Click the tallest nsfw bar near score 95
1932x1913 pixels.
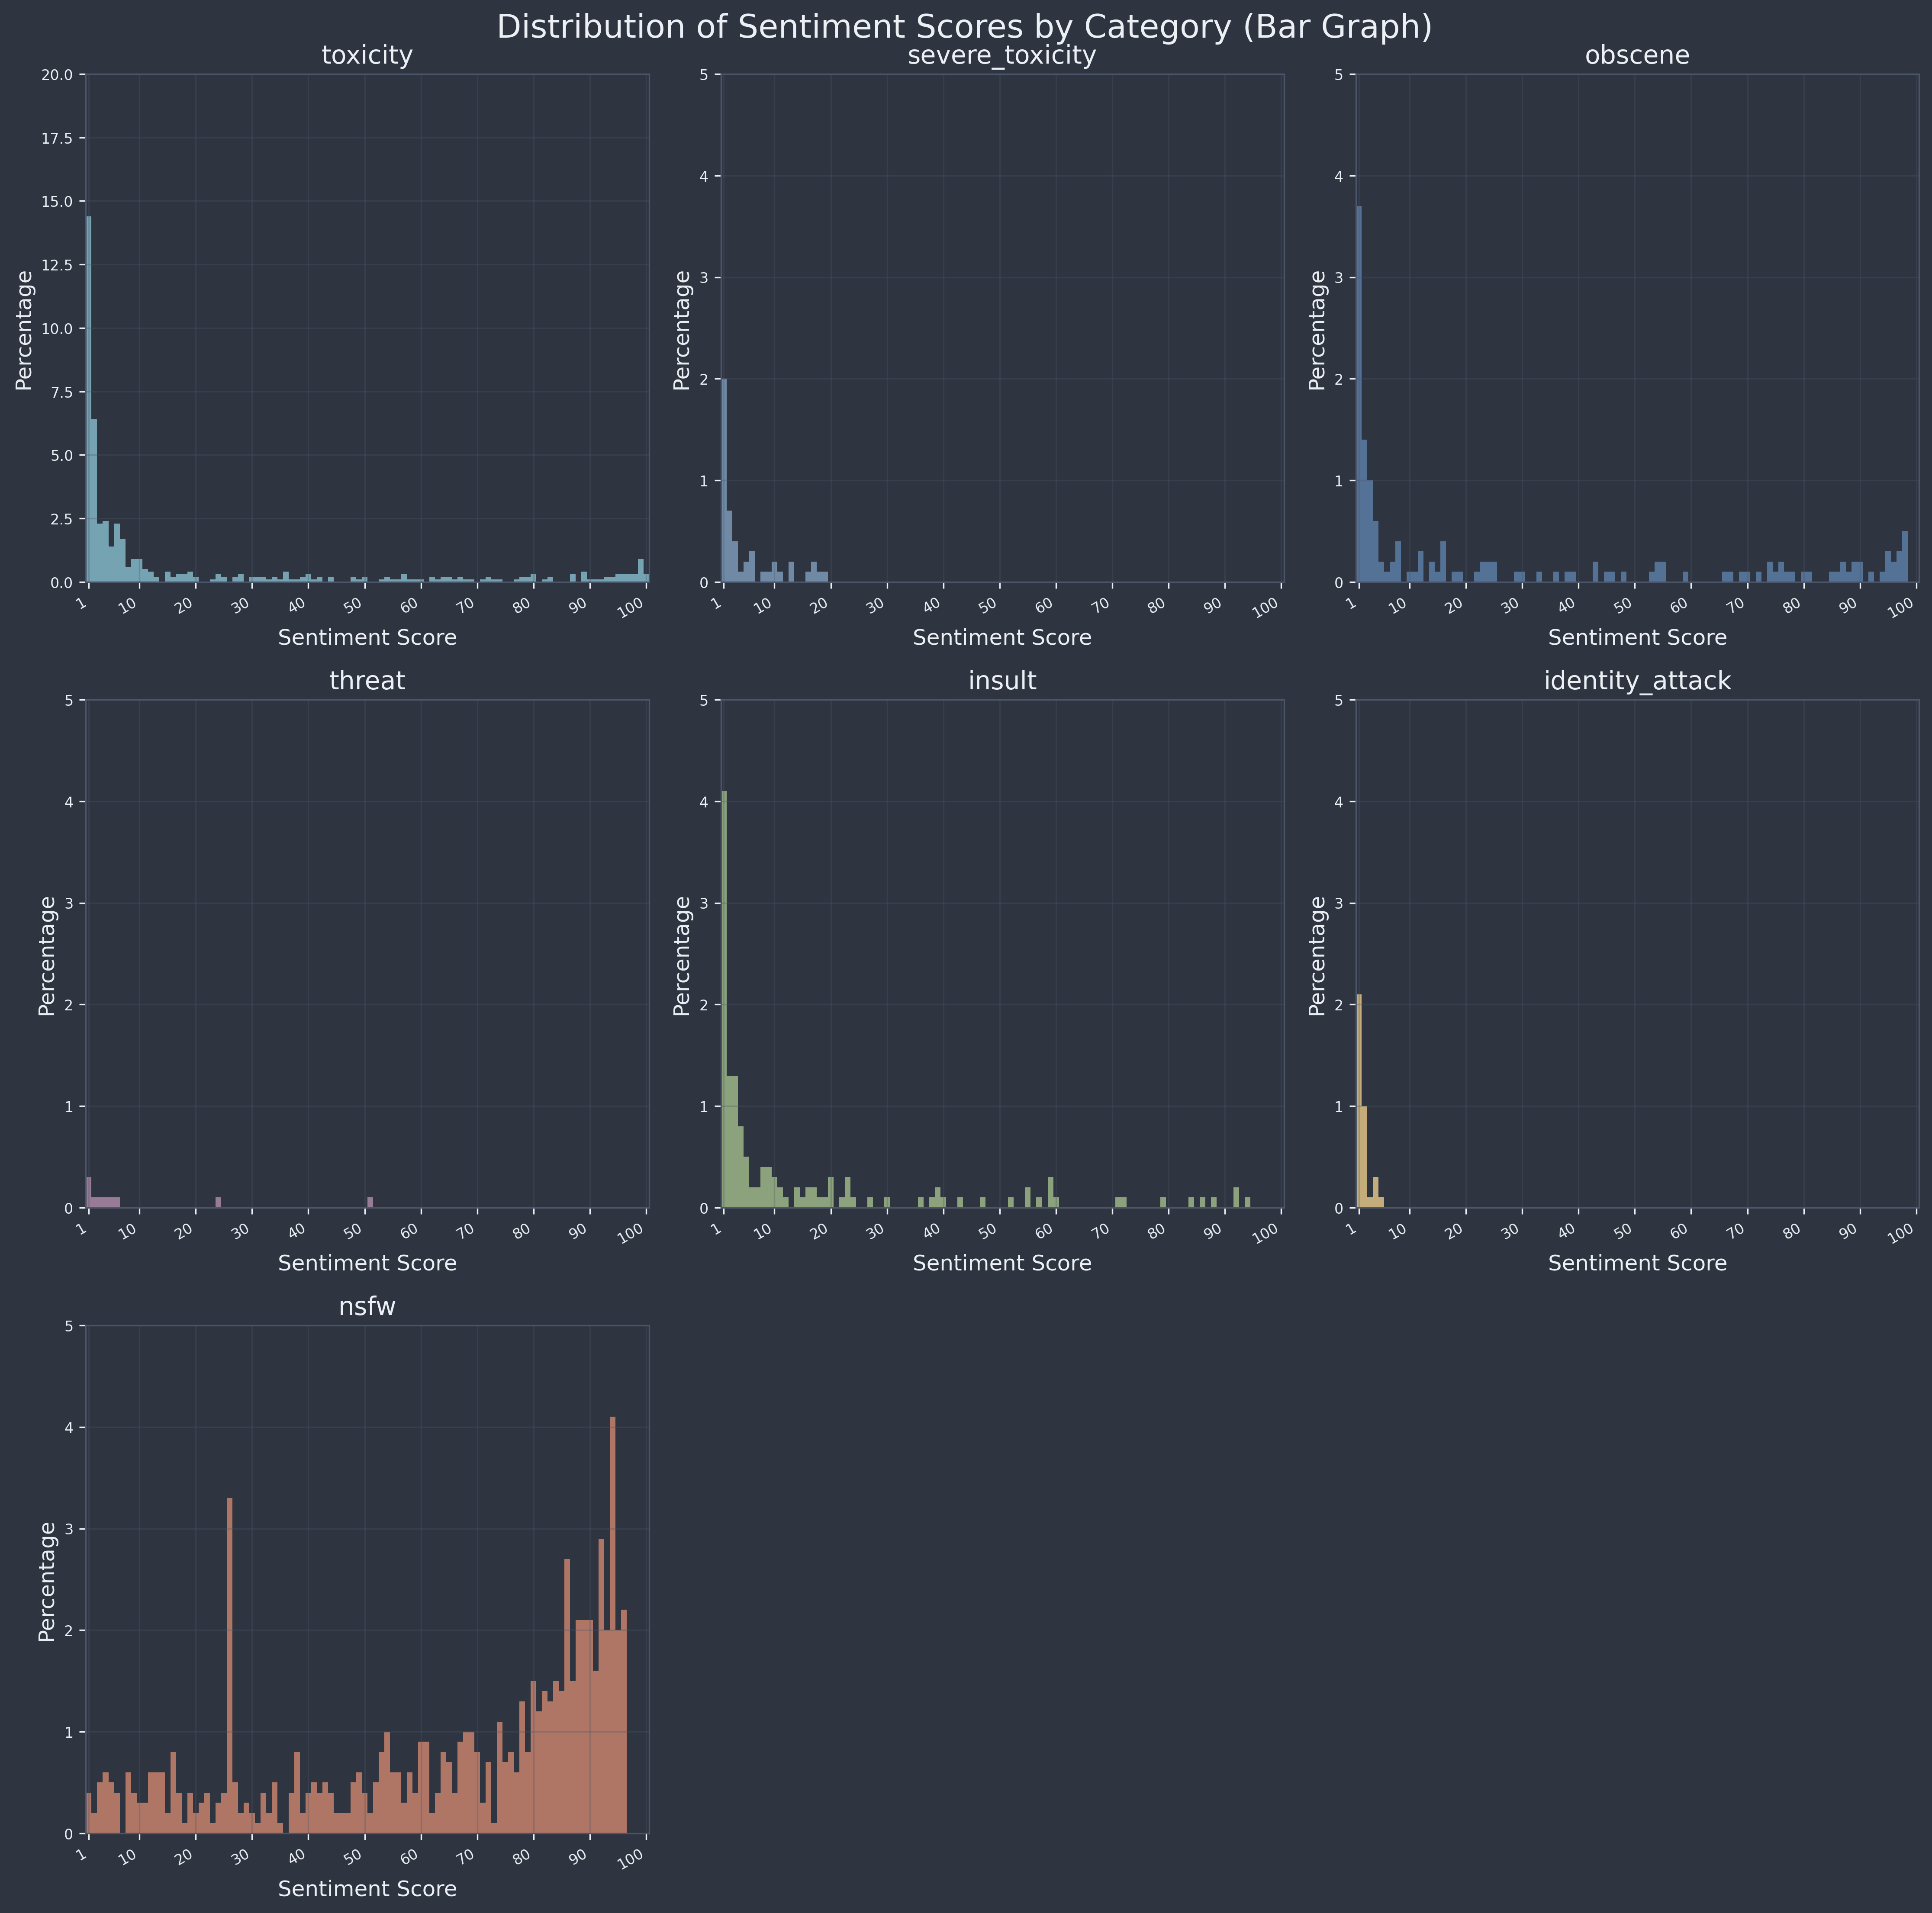click(x=612, y=1625)
